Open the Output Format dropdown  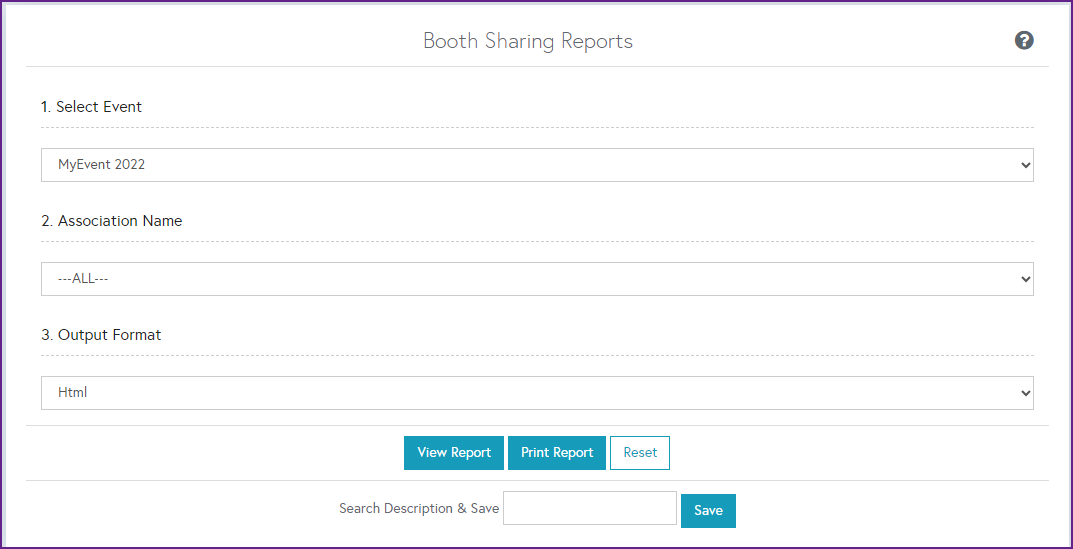(x=536, y=393)
